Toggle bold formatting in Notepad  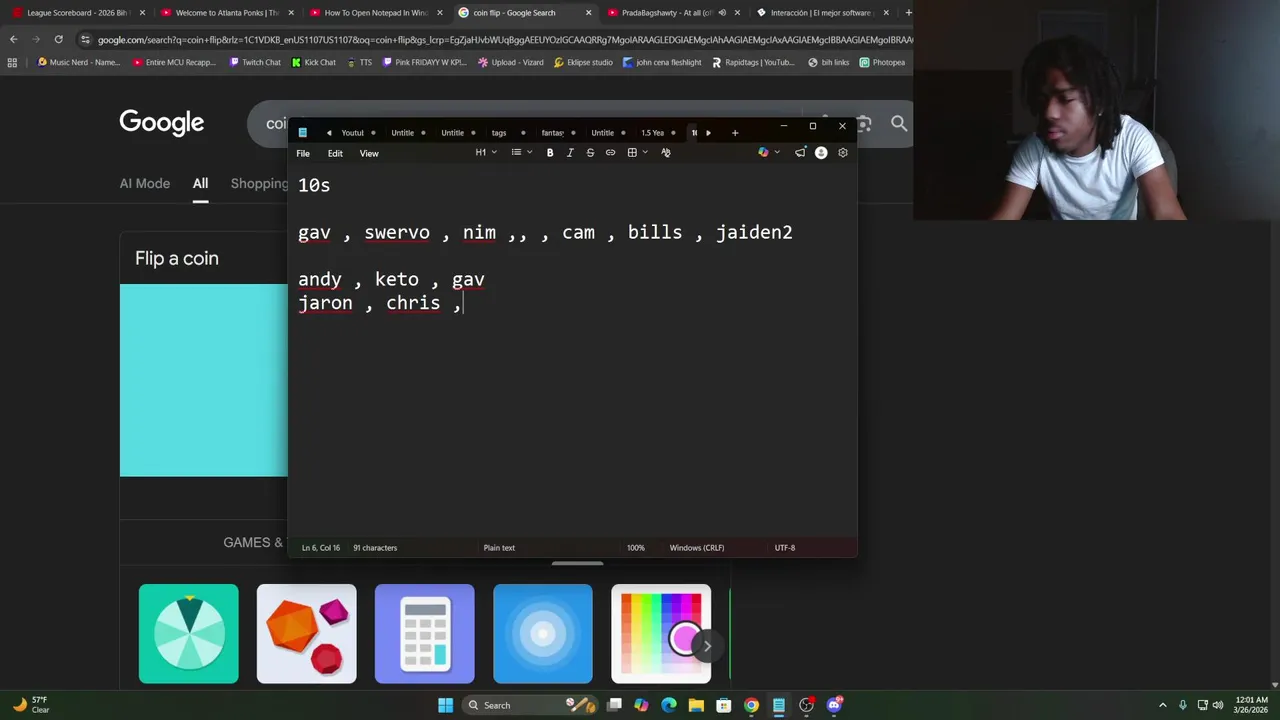point(550,153)
